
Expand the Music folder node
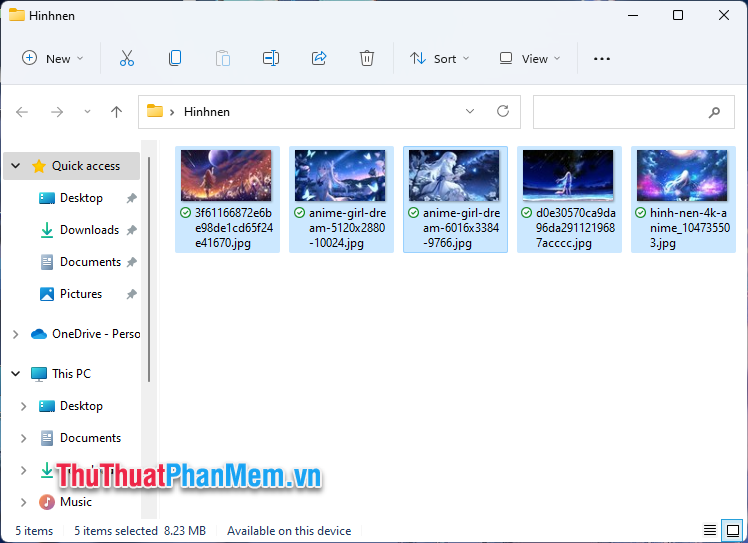23,502
